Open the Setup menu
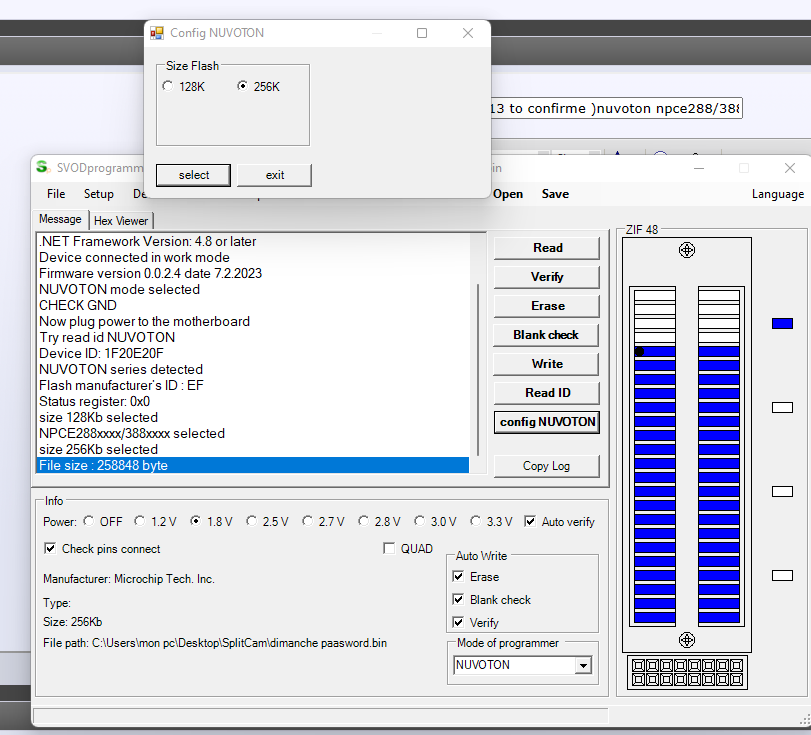 click(98, 194)
